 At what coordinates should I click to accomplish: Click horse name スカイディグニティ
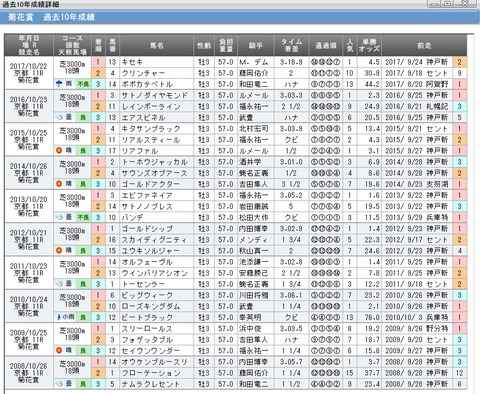154,240
